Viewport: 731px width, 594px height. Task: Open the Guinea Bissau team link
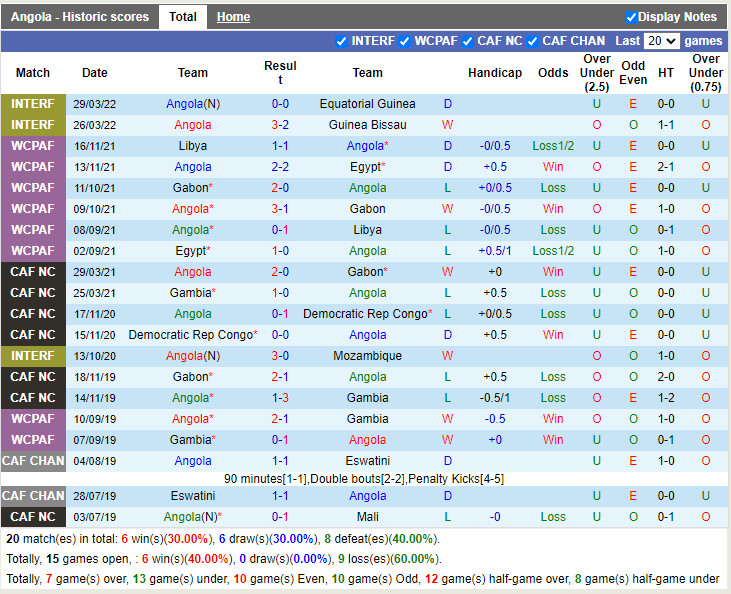[x=367, y=125]
